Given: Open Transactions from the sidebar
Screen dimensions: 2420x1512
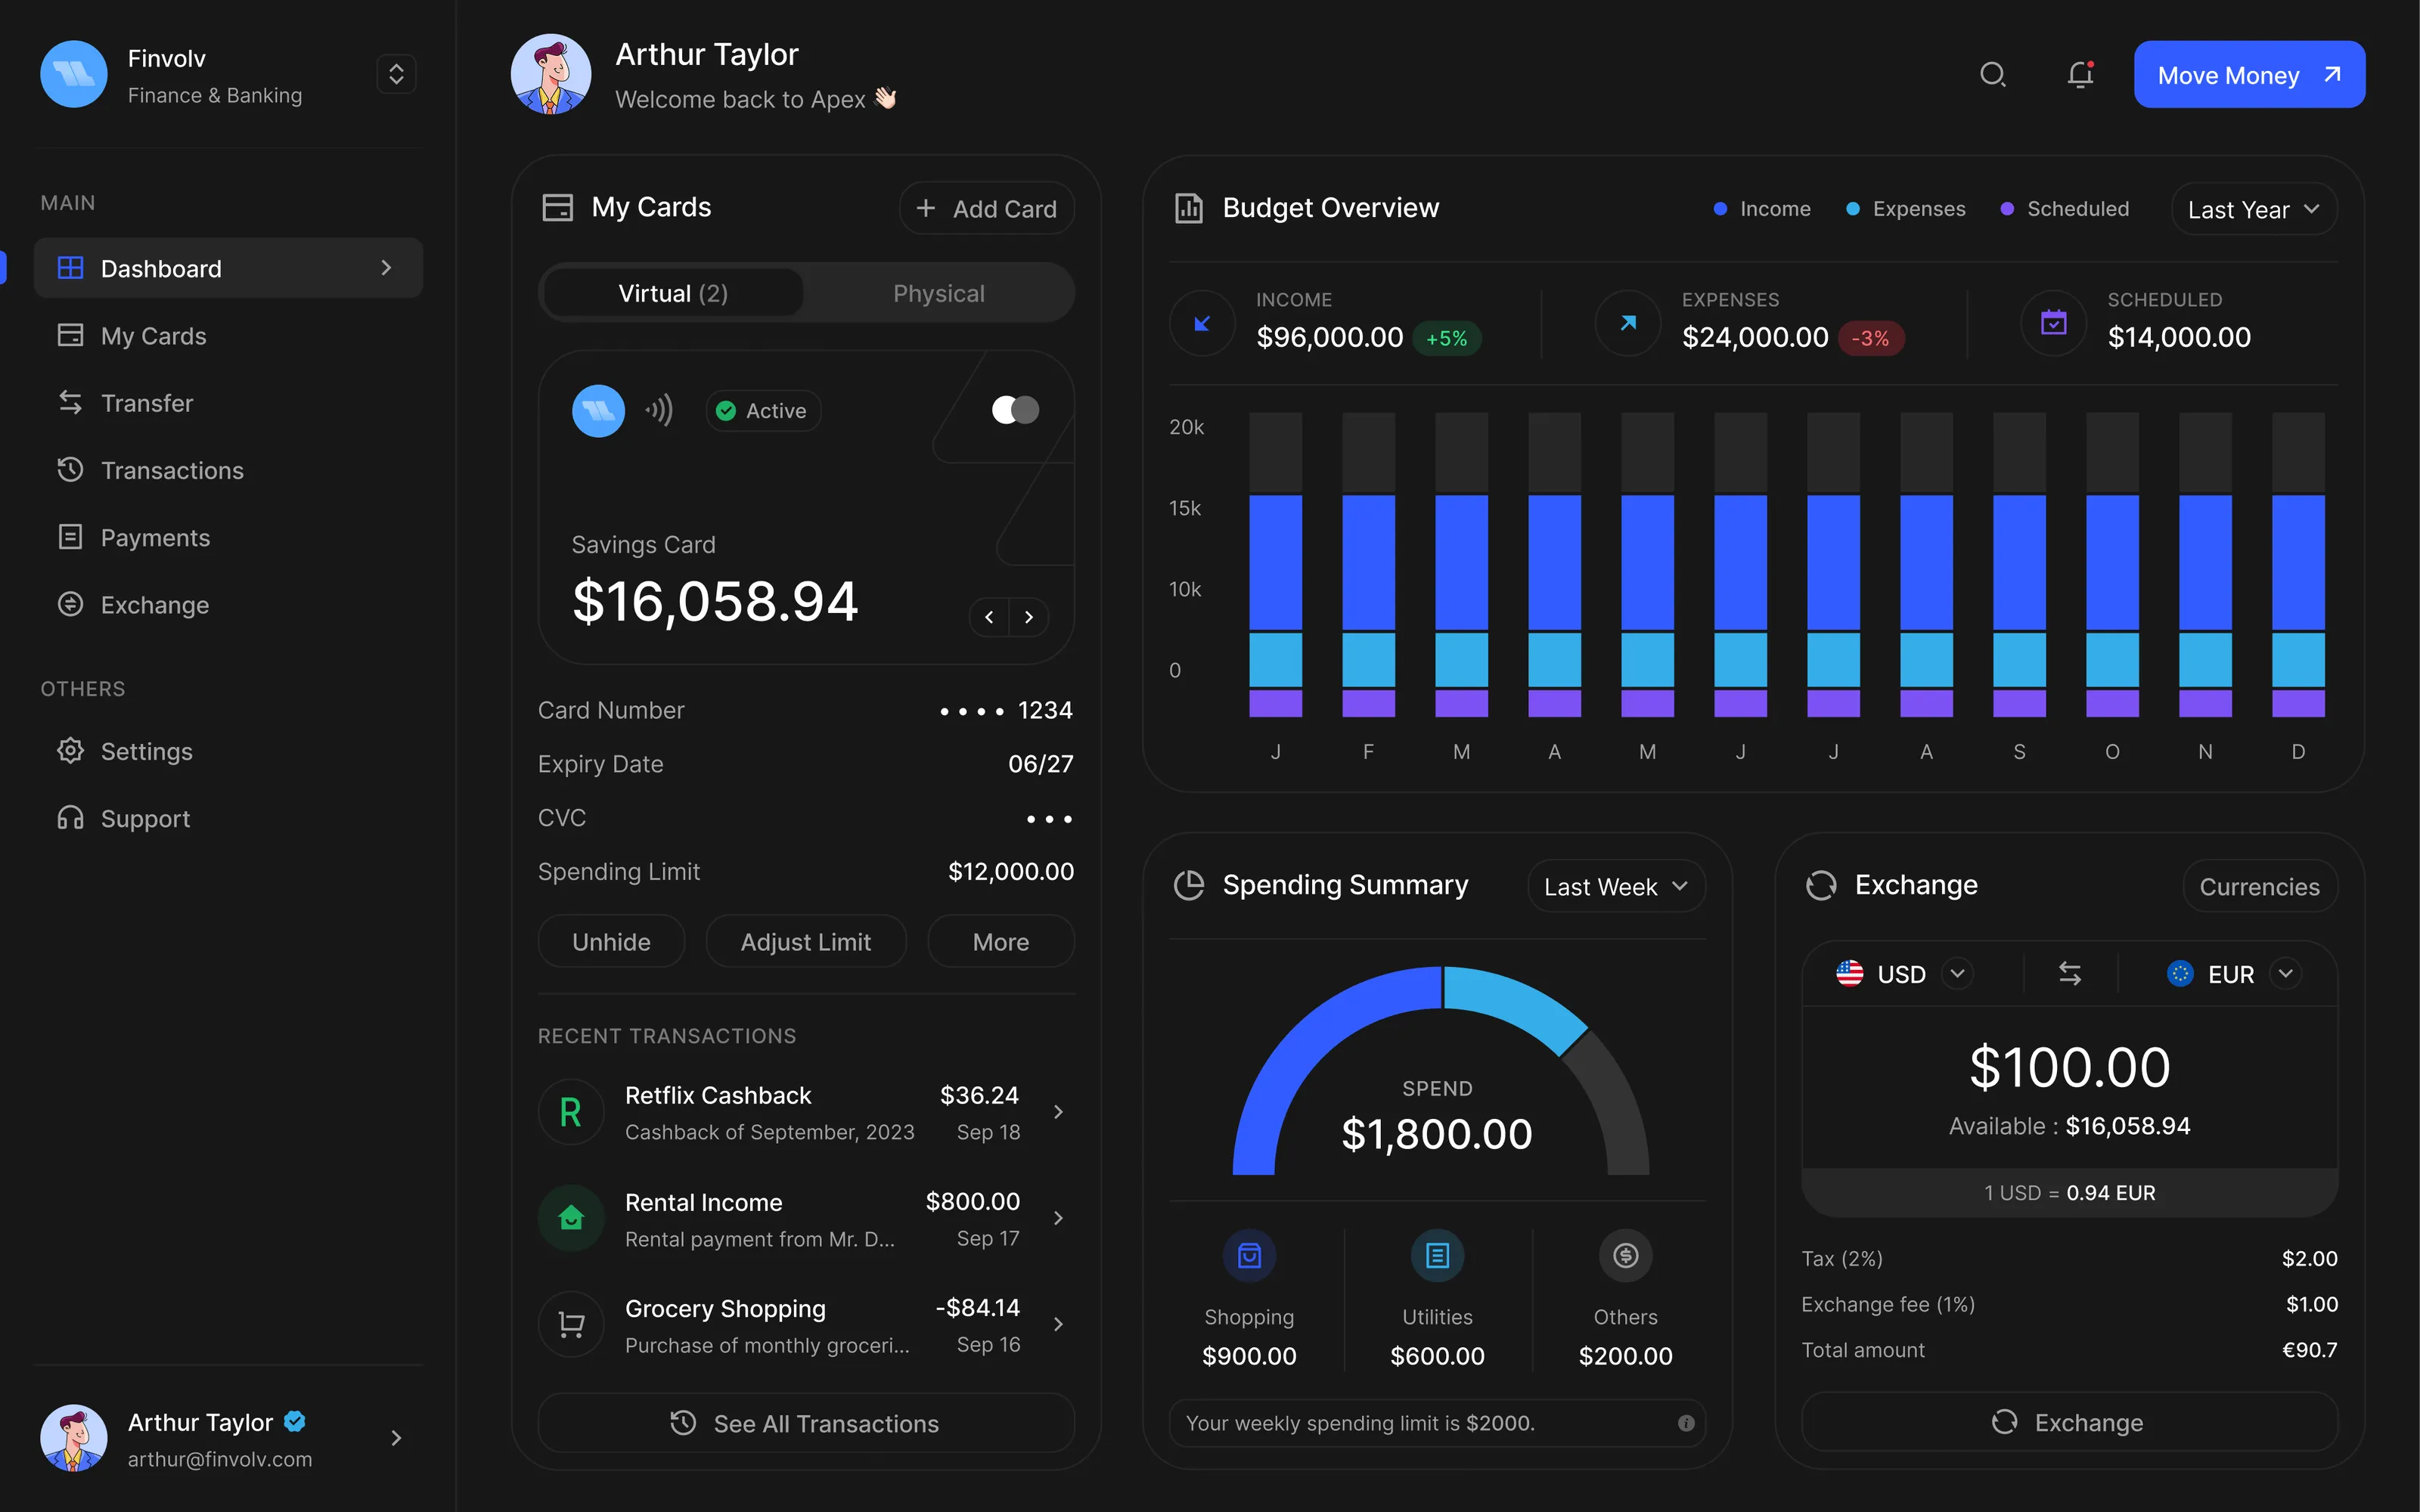Looking at the screenshot, I should [x=172, y=470].
